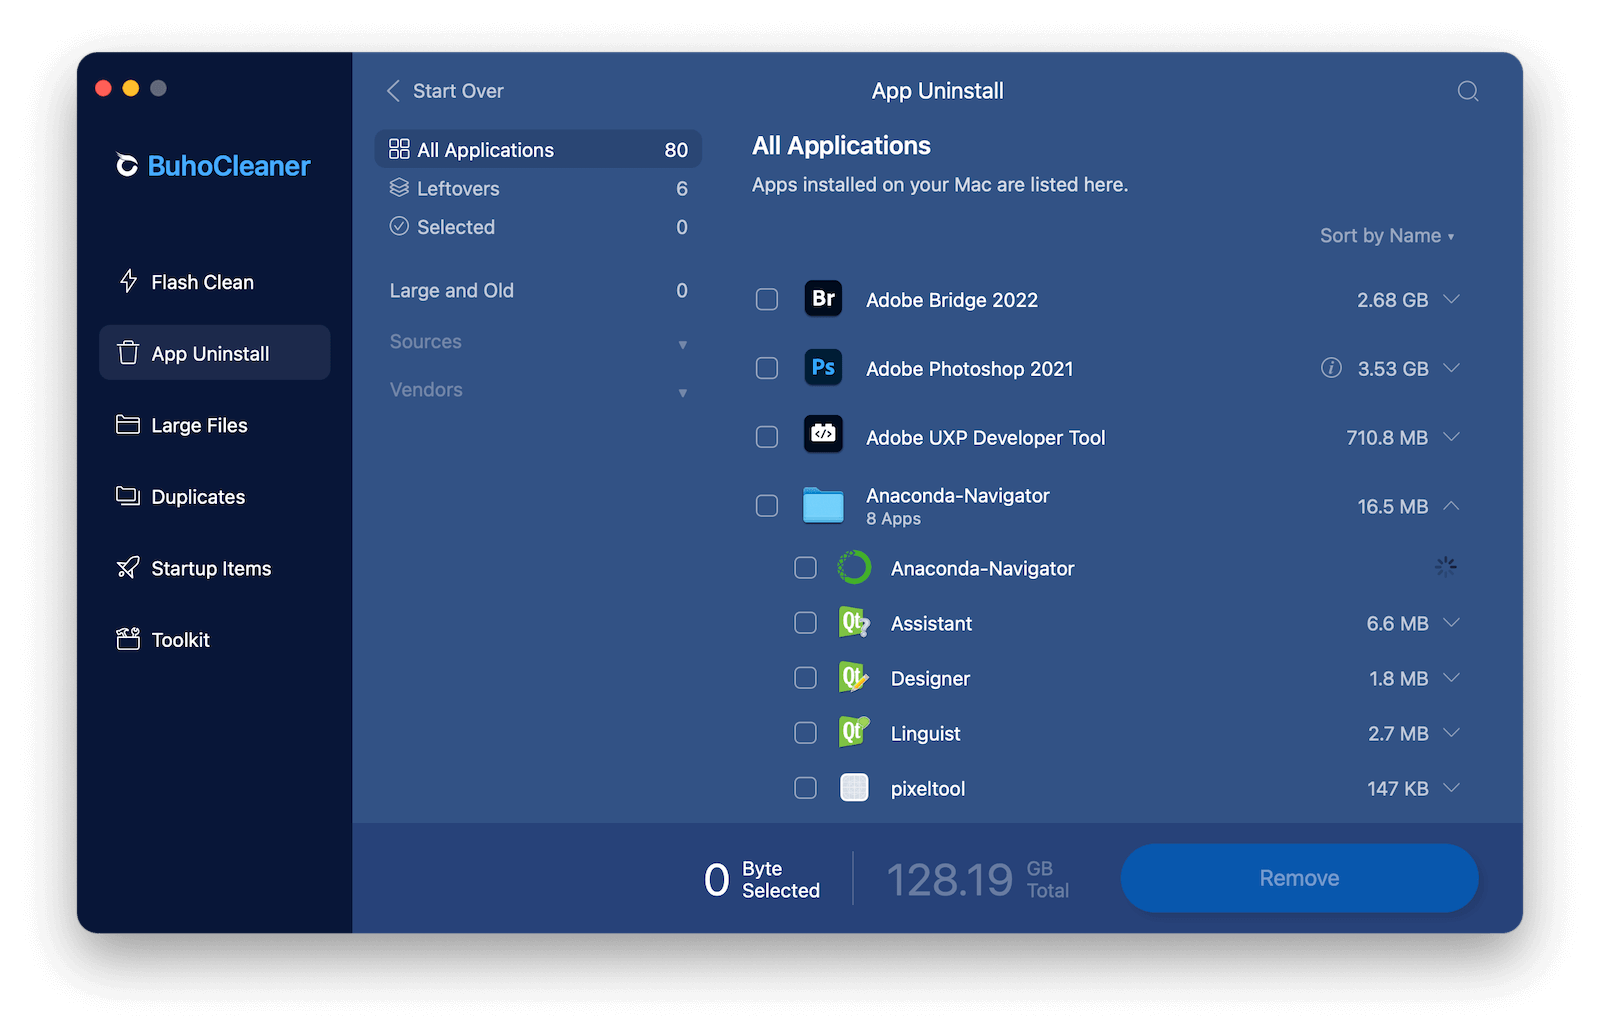Select the Leftovers category
Image resolution: width=1600 pixels, height=1035 pixels.
(x=538, y=188)
